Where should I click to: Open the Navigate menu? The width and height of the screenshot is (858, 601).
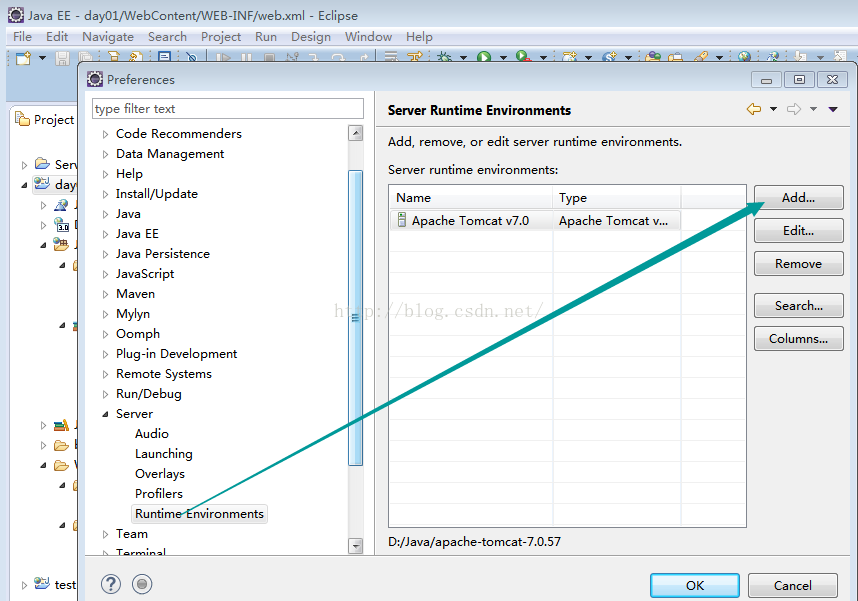[x=108, y=37]
